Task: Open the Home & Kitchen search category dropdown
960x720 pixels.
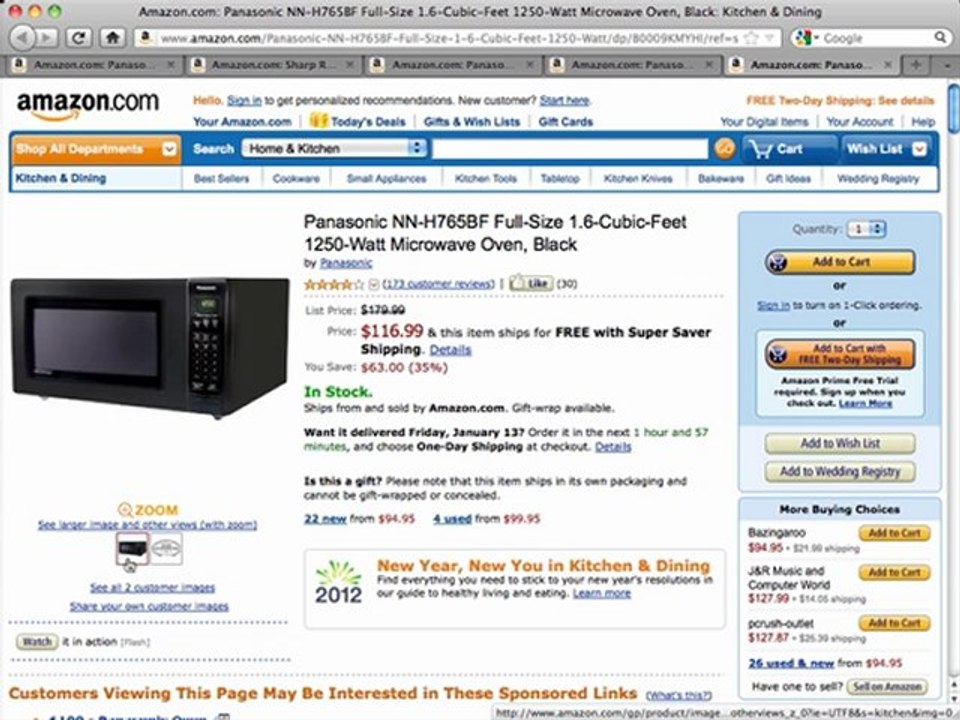Action: 334,148
